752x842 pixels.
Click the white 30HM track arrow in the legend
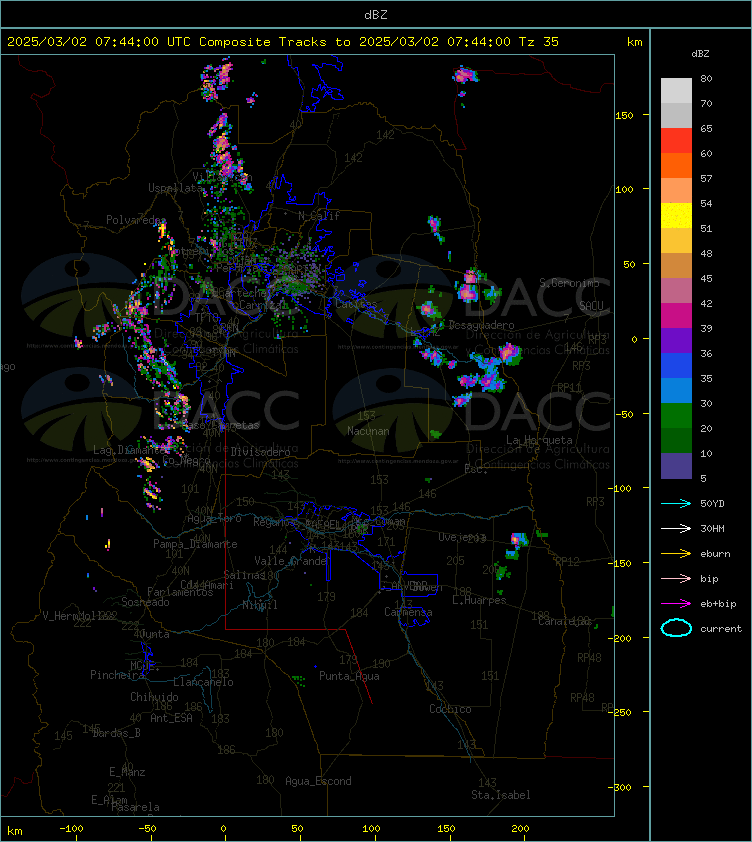[x=676, y=528]
